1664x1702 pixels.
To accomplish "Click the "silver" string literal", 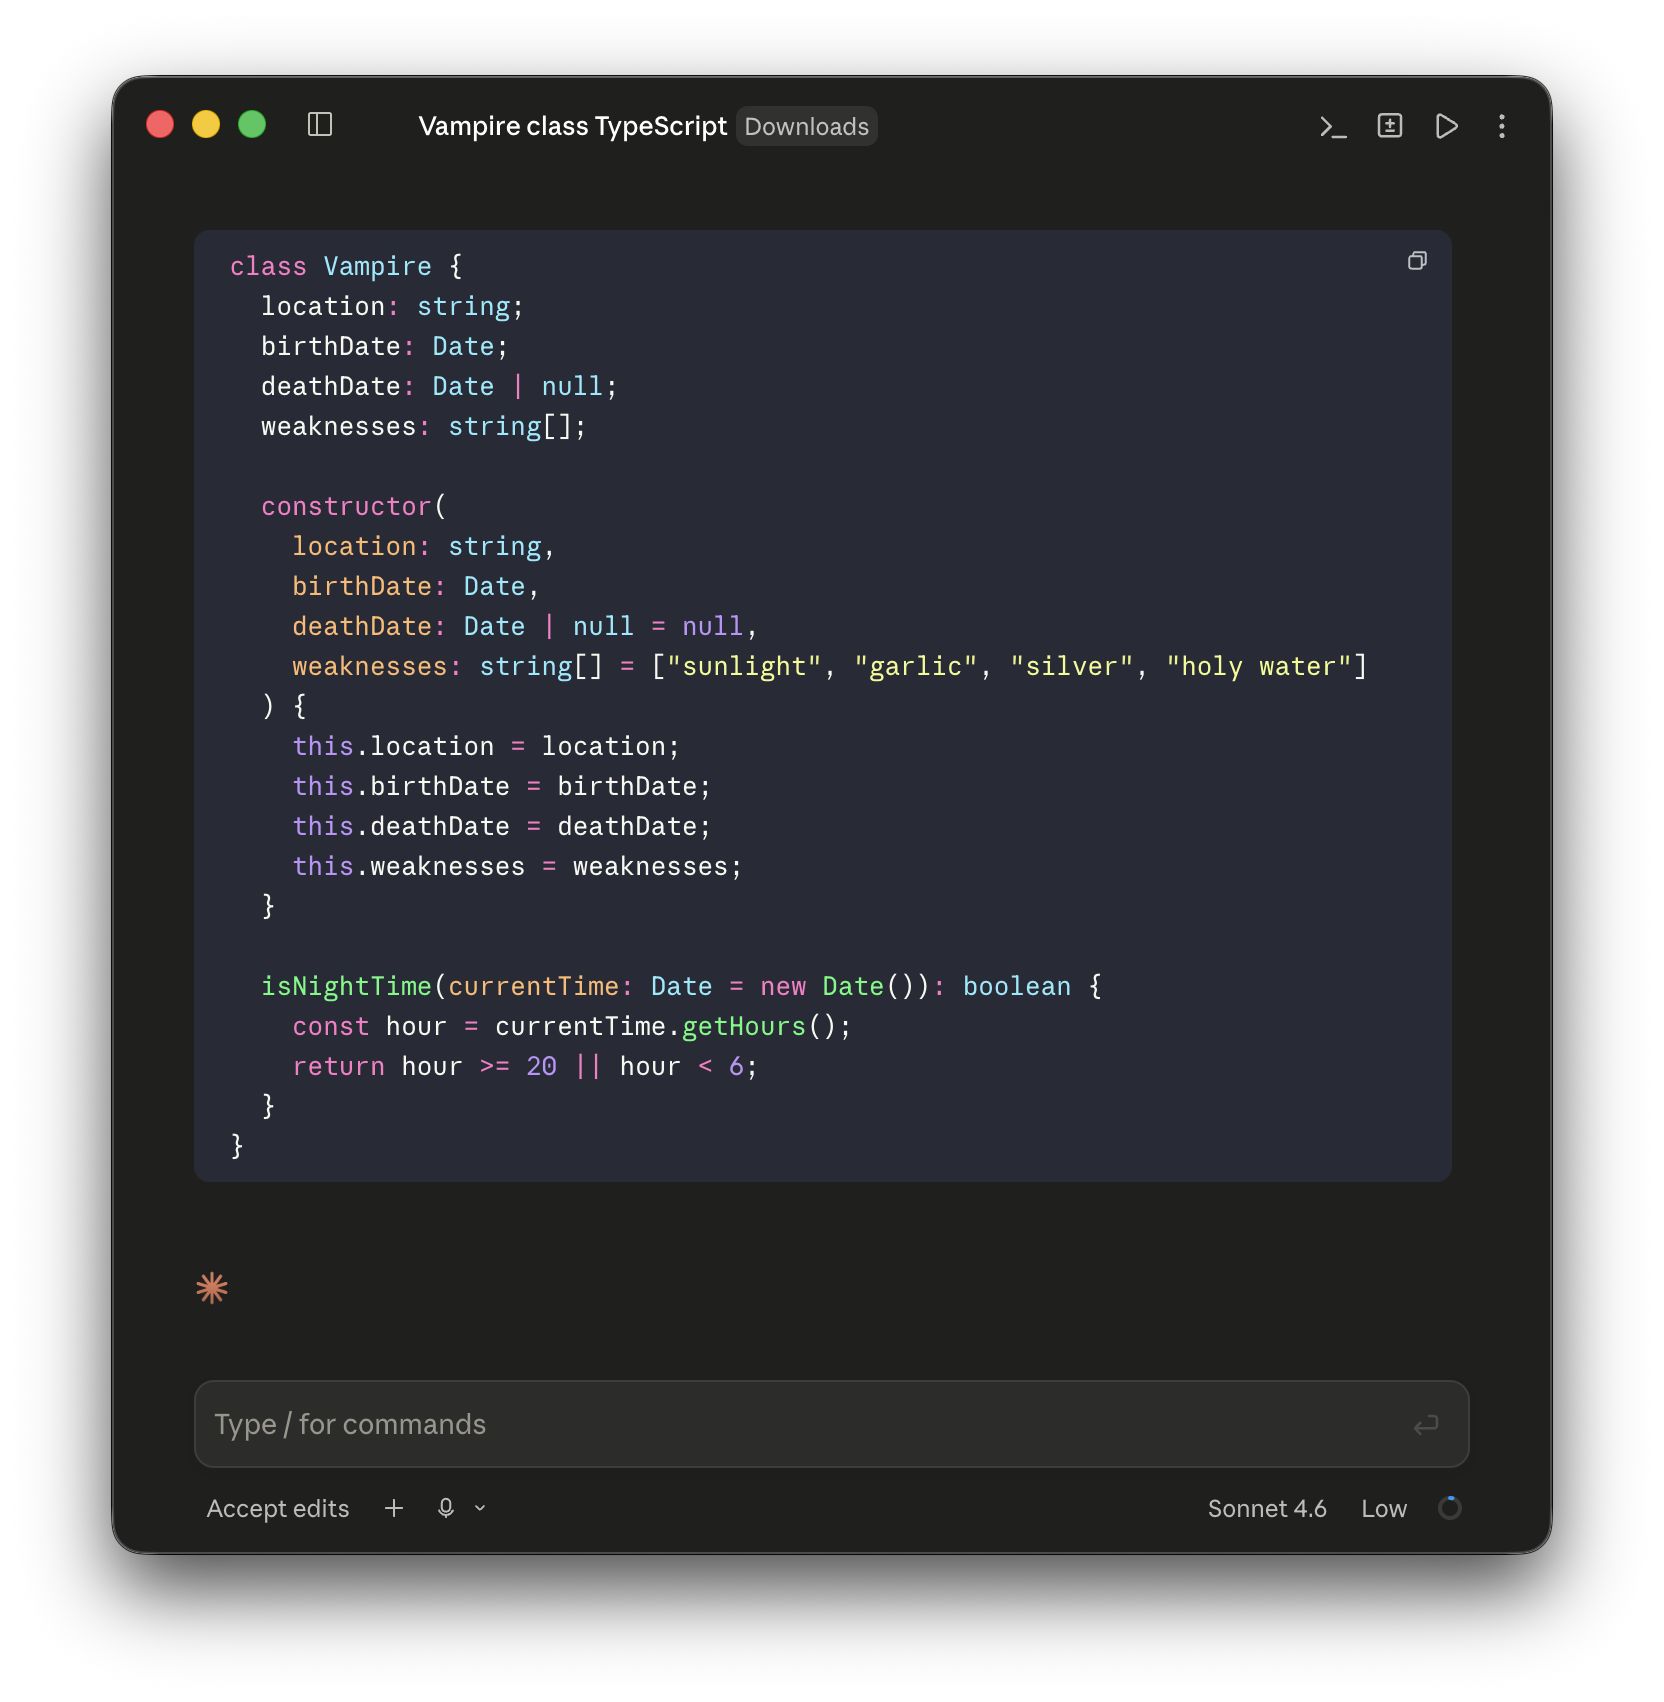I will 1072,666.
